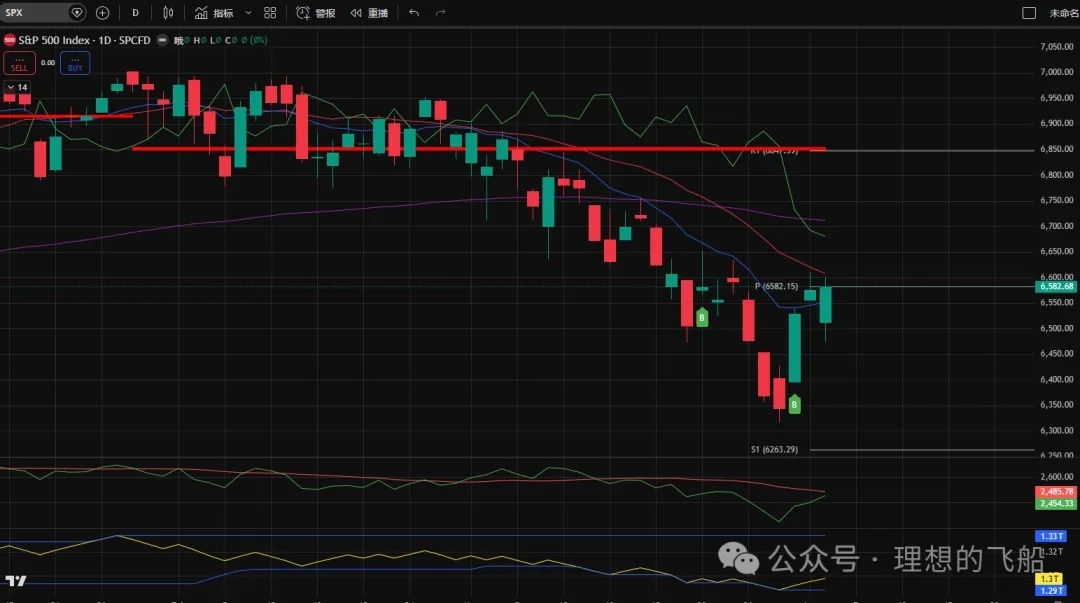Create an alert with the 警报 button
The image size is (1080, 603).
point(316,13)
